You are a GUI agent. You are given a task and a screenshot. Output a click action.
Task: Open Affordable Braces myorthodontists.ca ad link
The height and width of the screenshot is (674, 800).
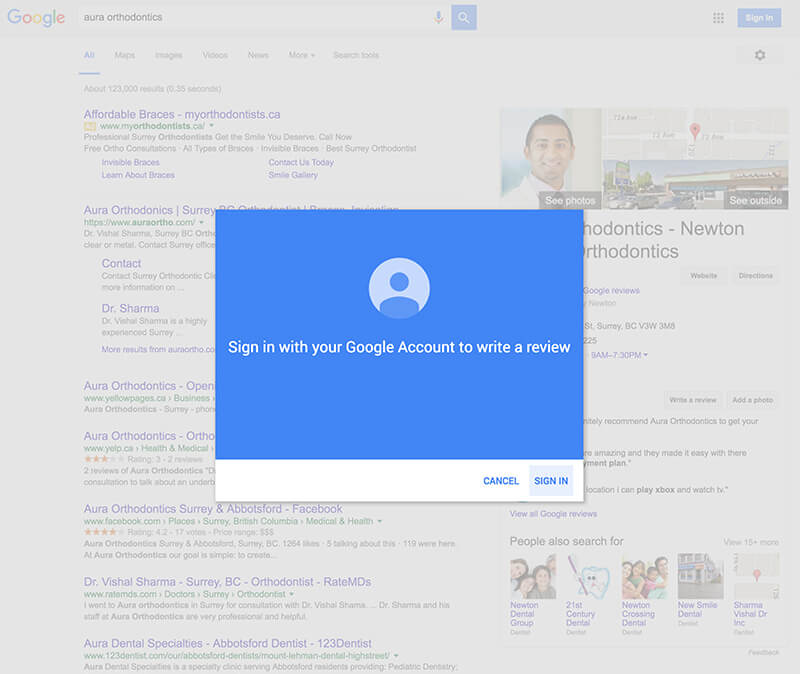point(182,114)
